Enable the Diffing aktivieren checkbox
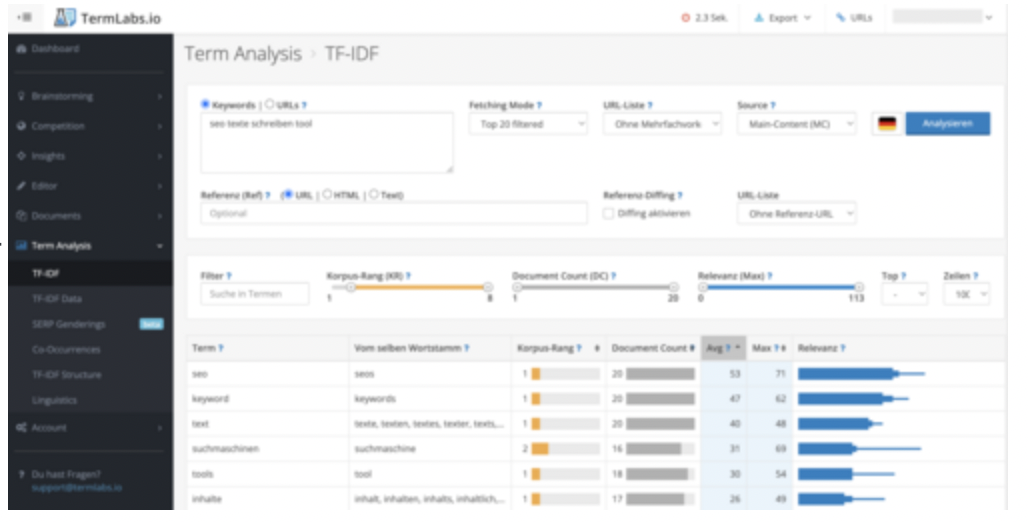1028x522 pixels. click(608, 213)
